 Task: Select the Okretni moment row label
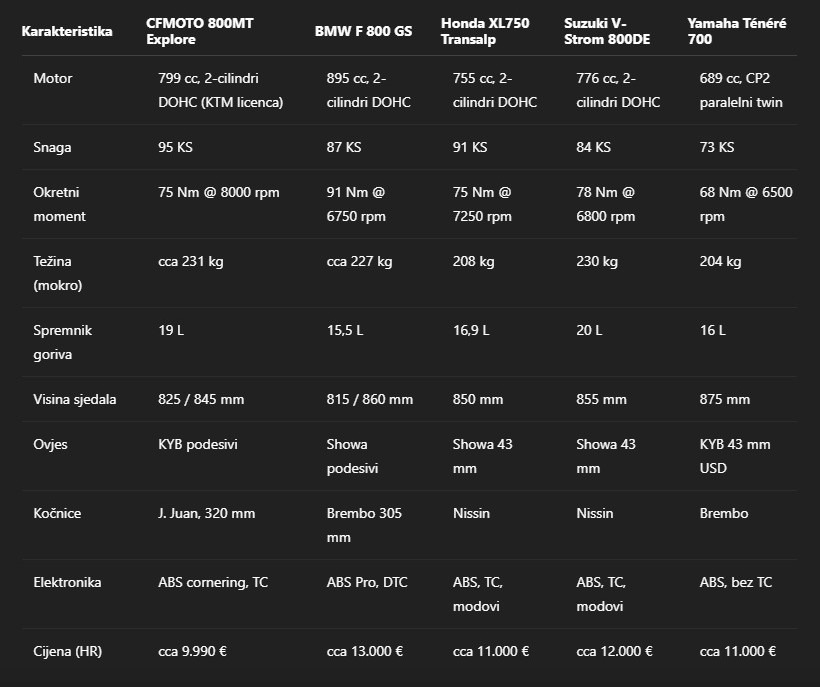click(x=60, y=204)
